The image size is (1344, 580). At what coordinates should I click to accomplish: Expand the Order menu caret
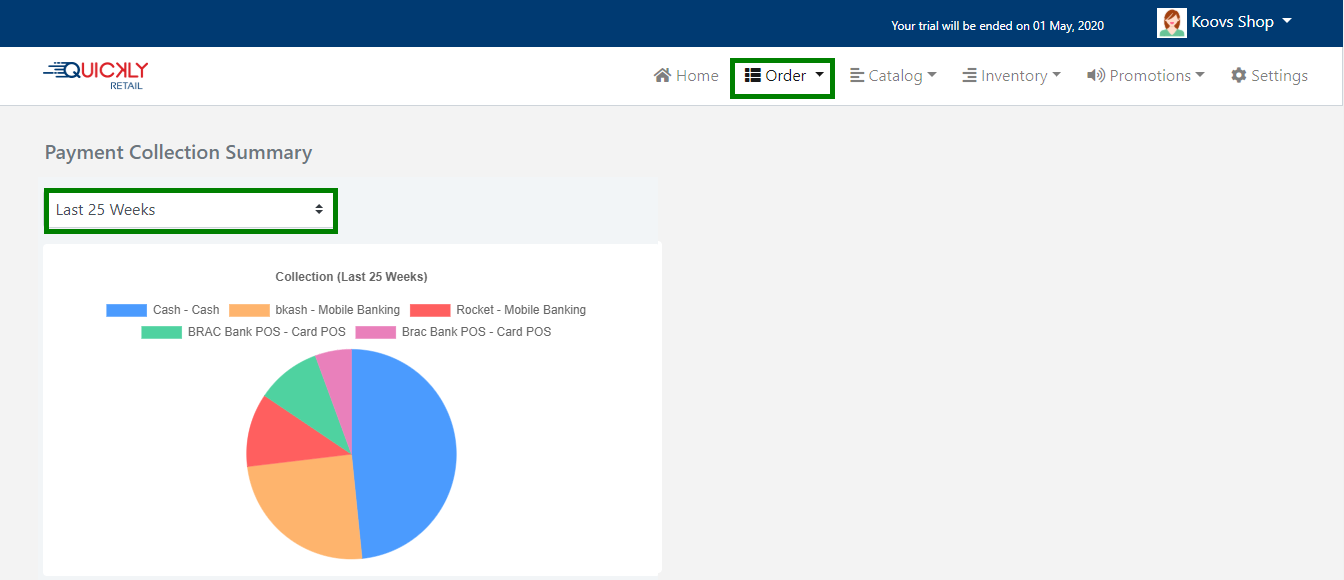[819, 75]
